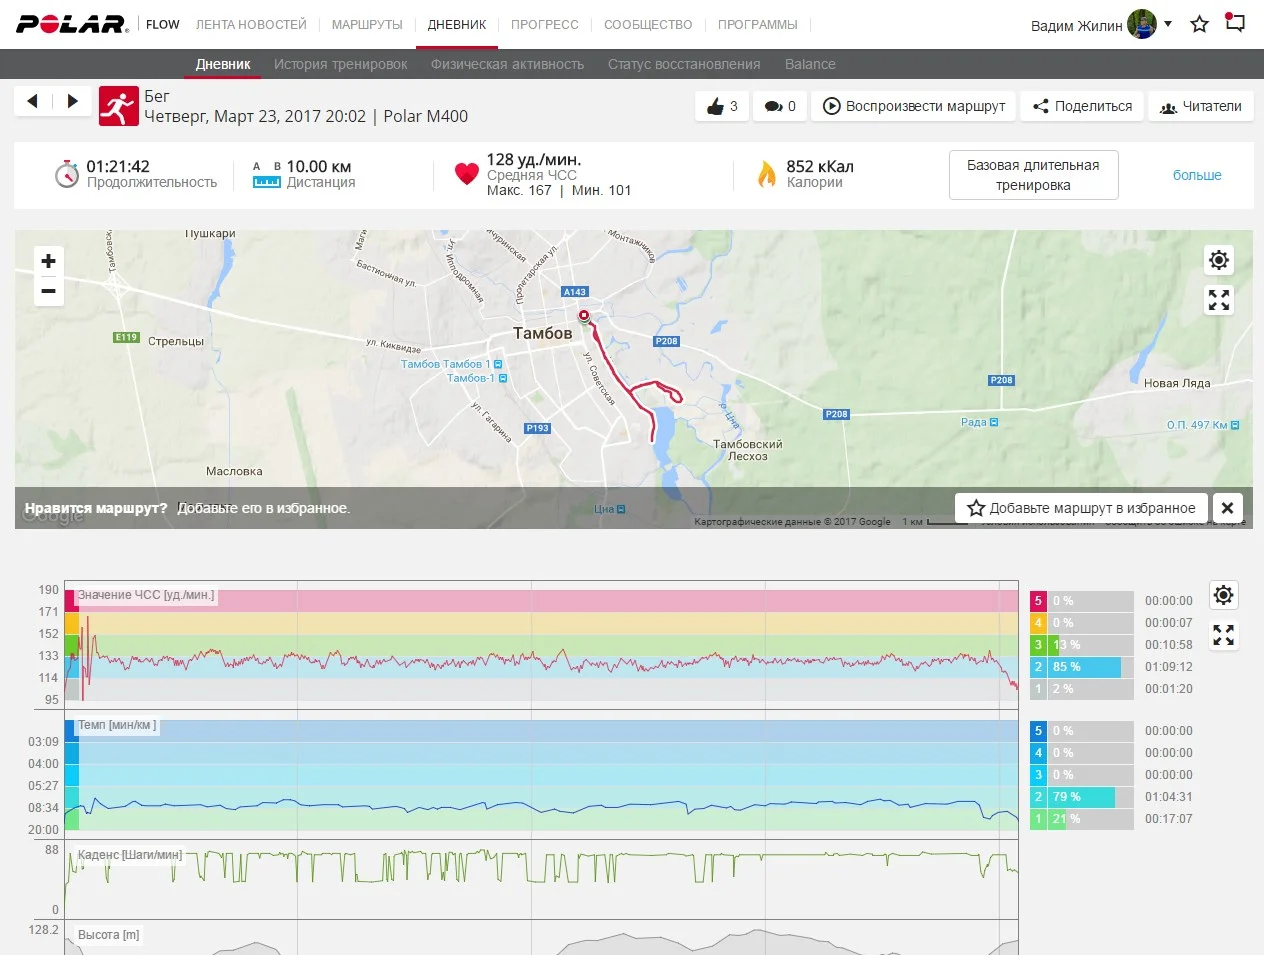Image resolution: width=1264 pixels, height=955 pixels.
Task: Expand the charts to fullscreen
Action: point(1223,635)
